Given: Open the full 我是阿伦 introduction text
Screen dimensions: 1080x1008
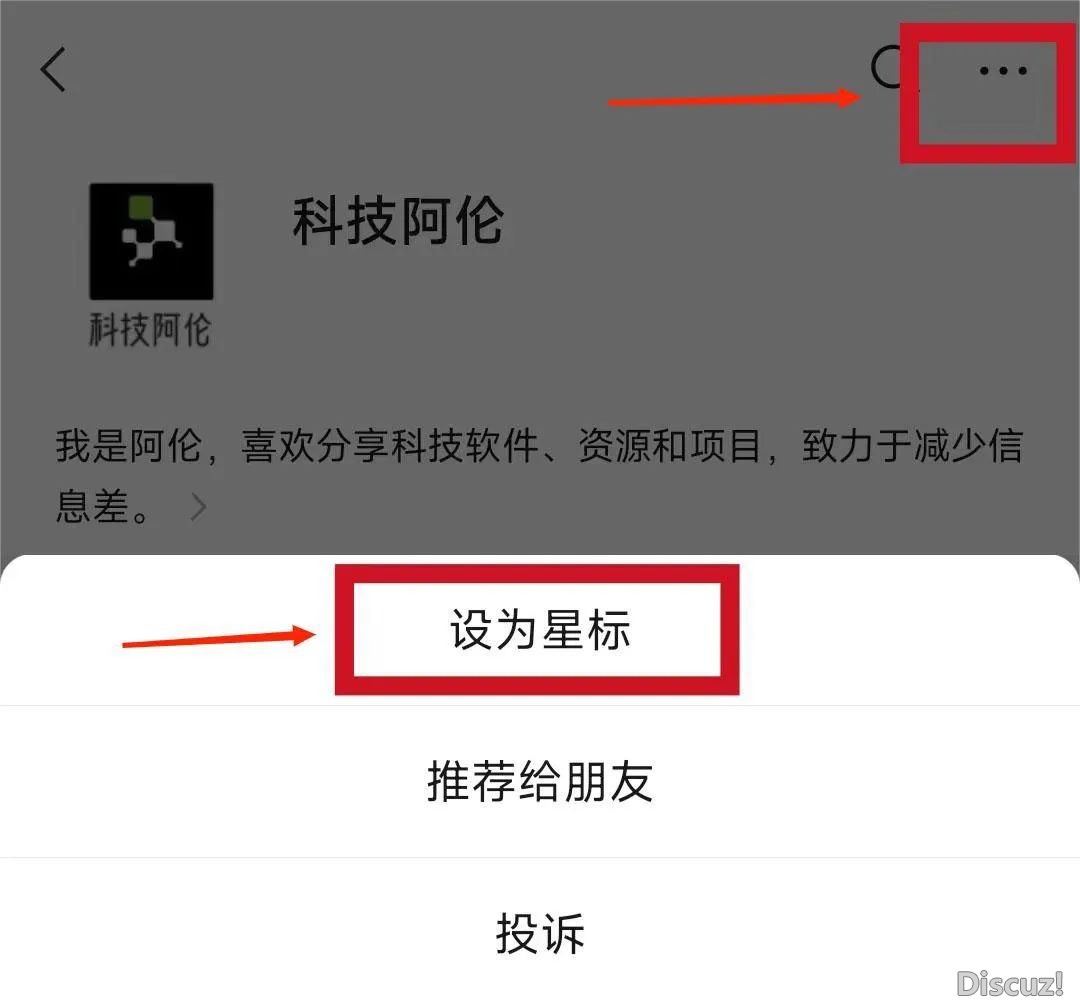Looking at the screenshot, I should pos(539,475).
